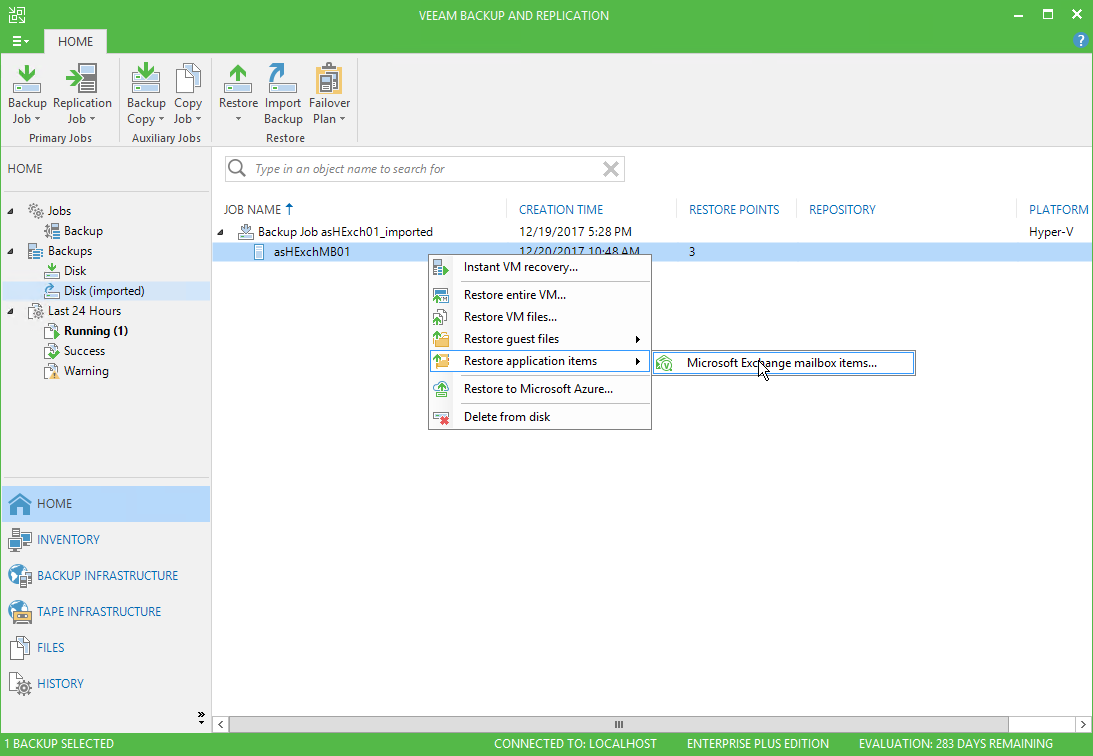Focus the object name search field
Screen dimensions: 1093x756
click(425, 169)
